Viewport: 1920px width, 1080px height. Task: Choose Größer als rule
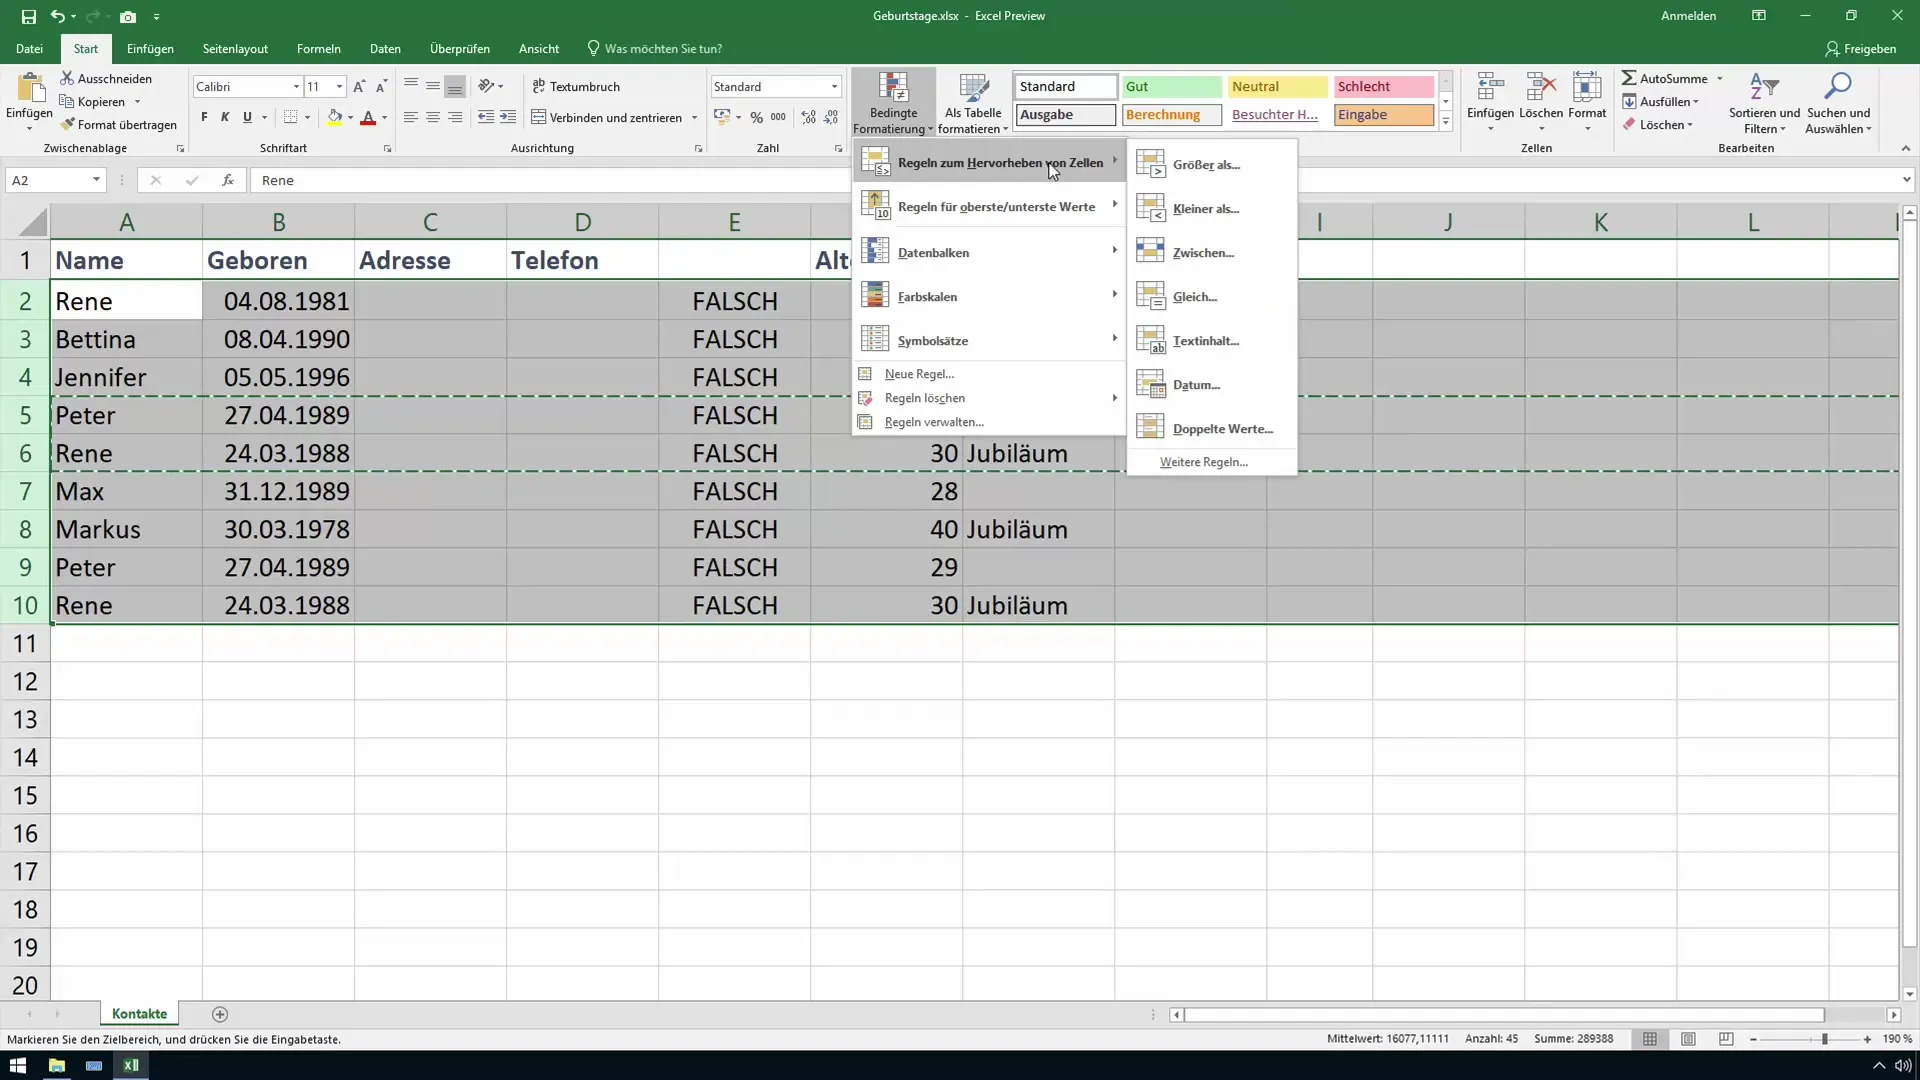click(x=1211, y=164)
